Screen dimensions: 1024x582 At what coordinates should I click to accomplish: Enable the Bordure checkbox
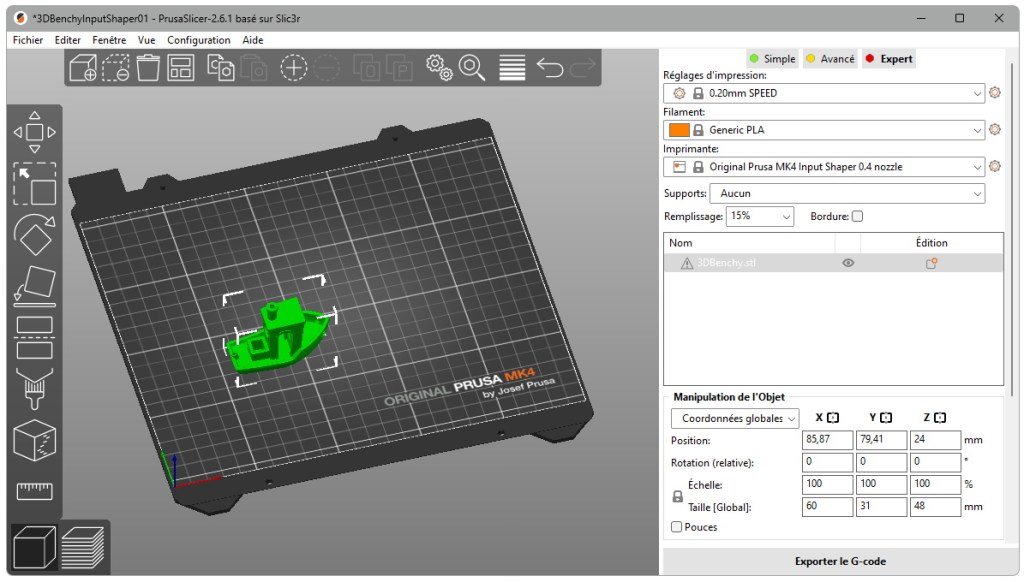pos(856,216)
